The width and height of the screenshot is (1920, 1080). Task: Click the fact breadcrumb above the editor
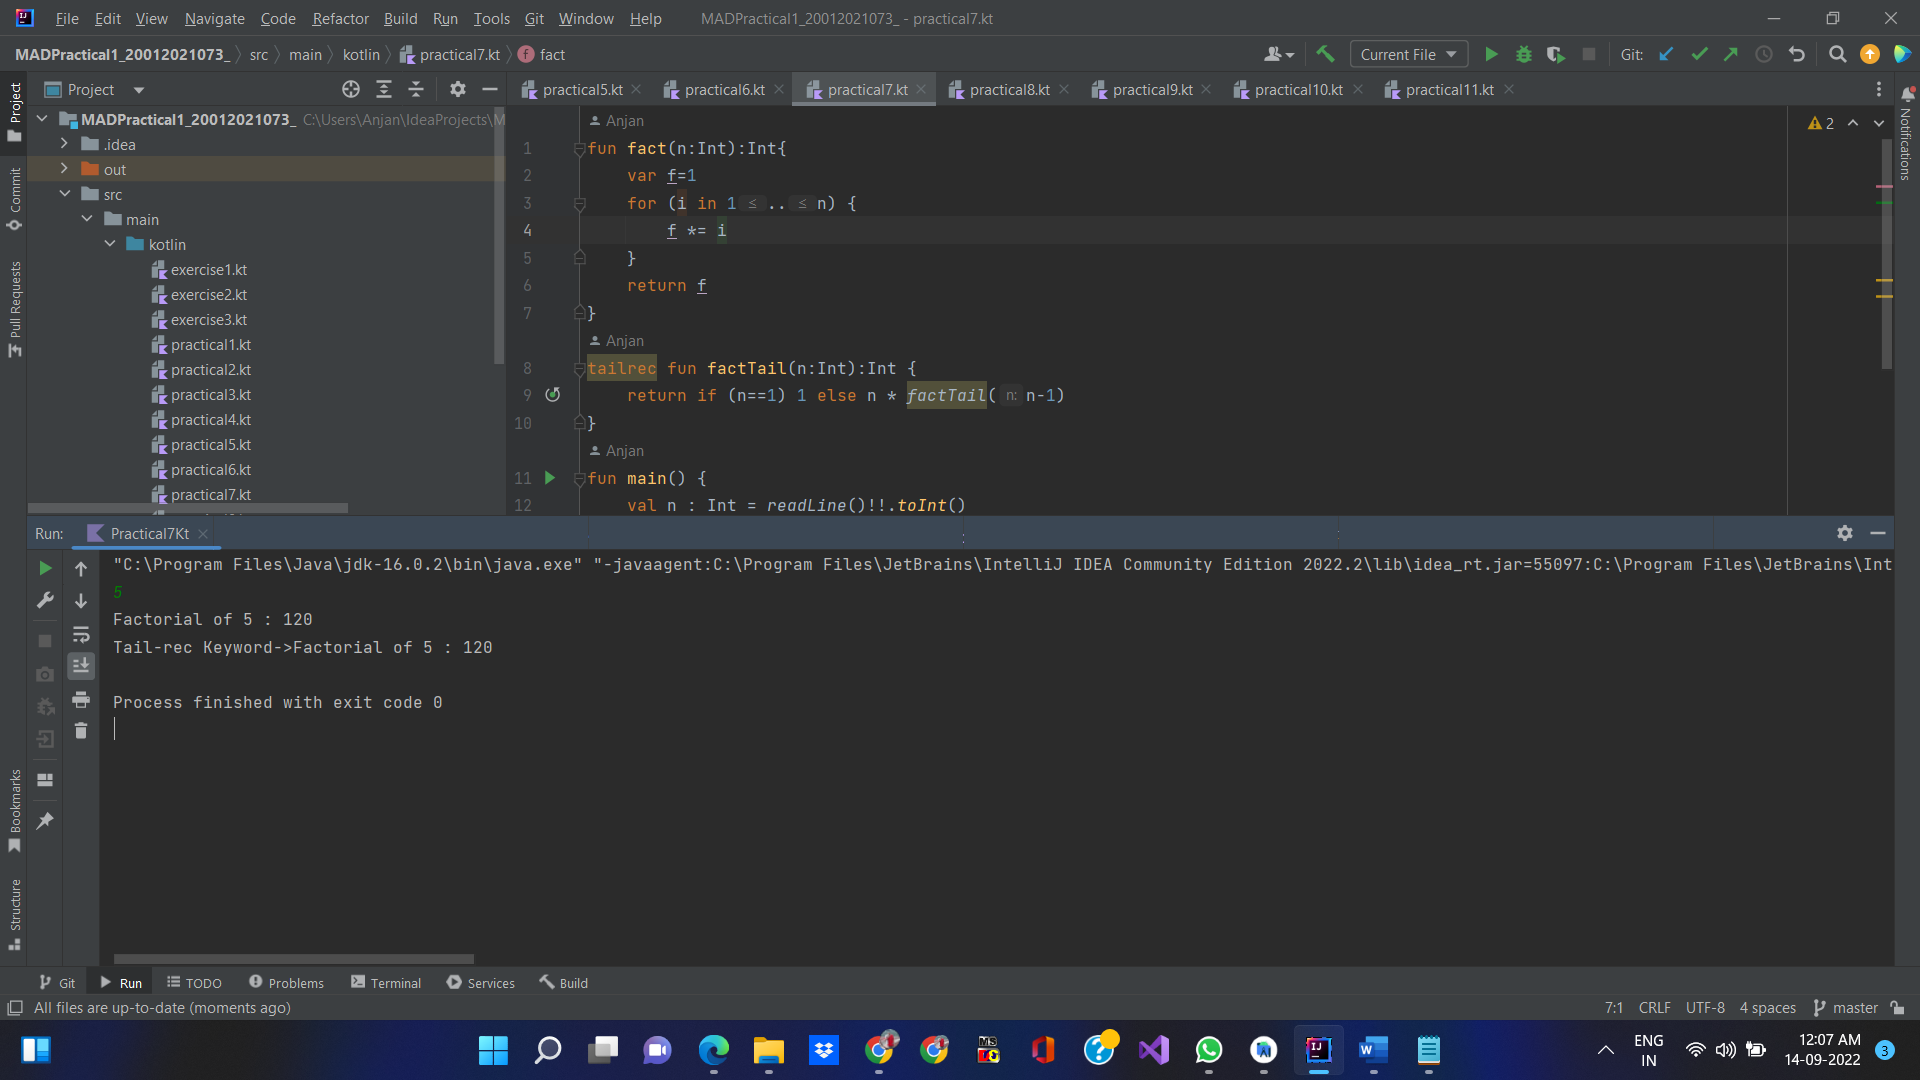[551, 54]
